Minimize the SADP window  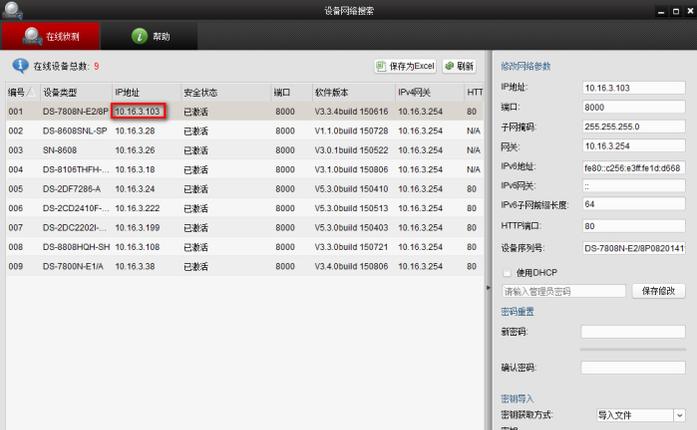coord(661,12)
